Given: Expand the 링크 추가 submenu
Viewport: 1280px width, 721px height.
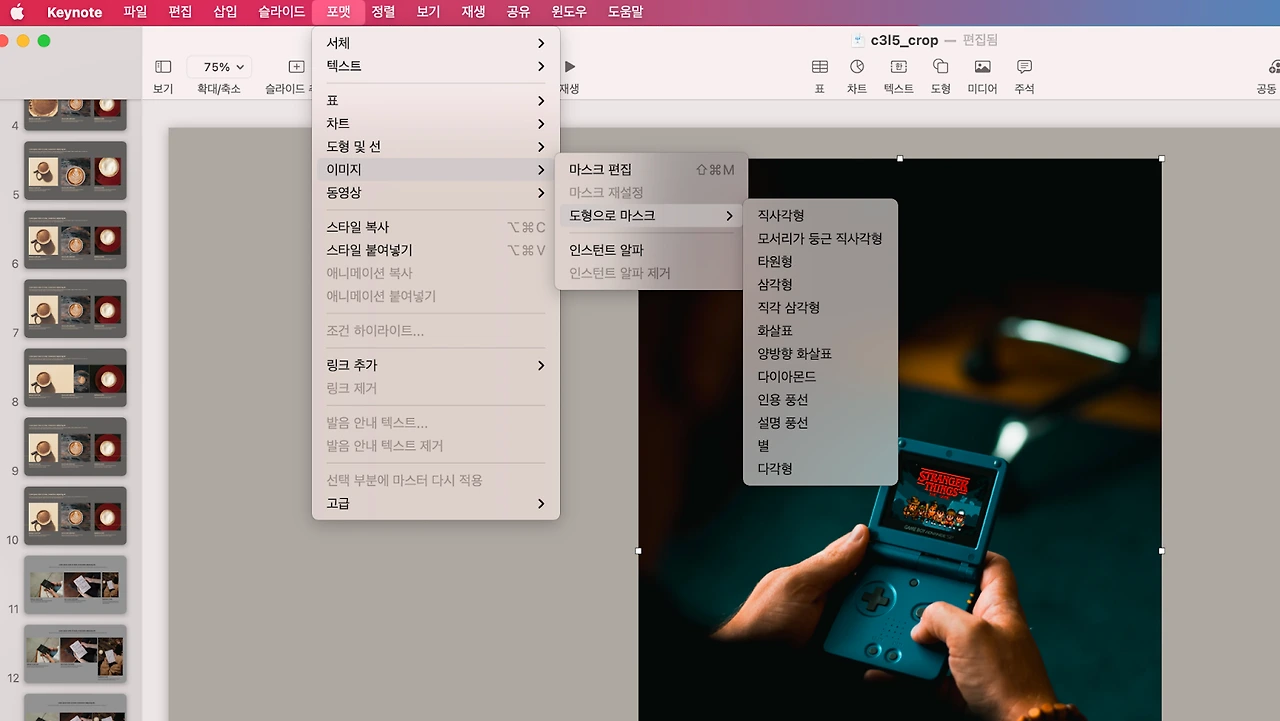Looking at the screenshot, I should [436, 365].
